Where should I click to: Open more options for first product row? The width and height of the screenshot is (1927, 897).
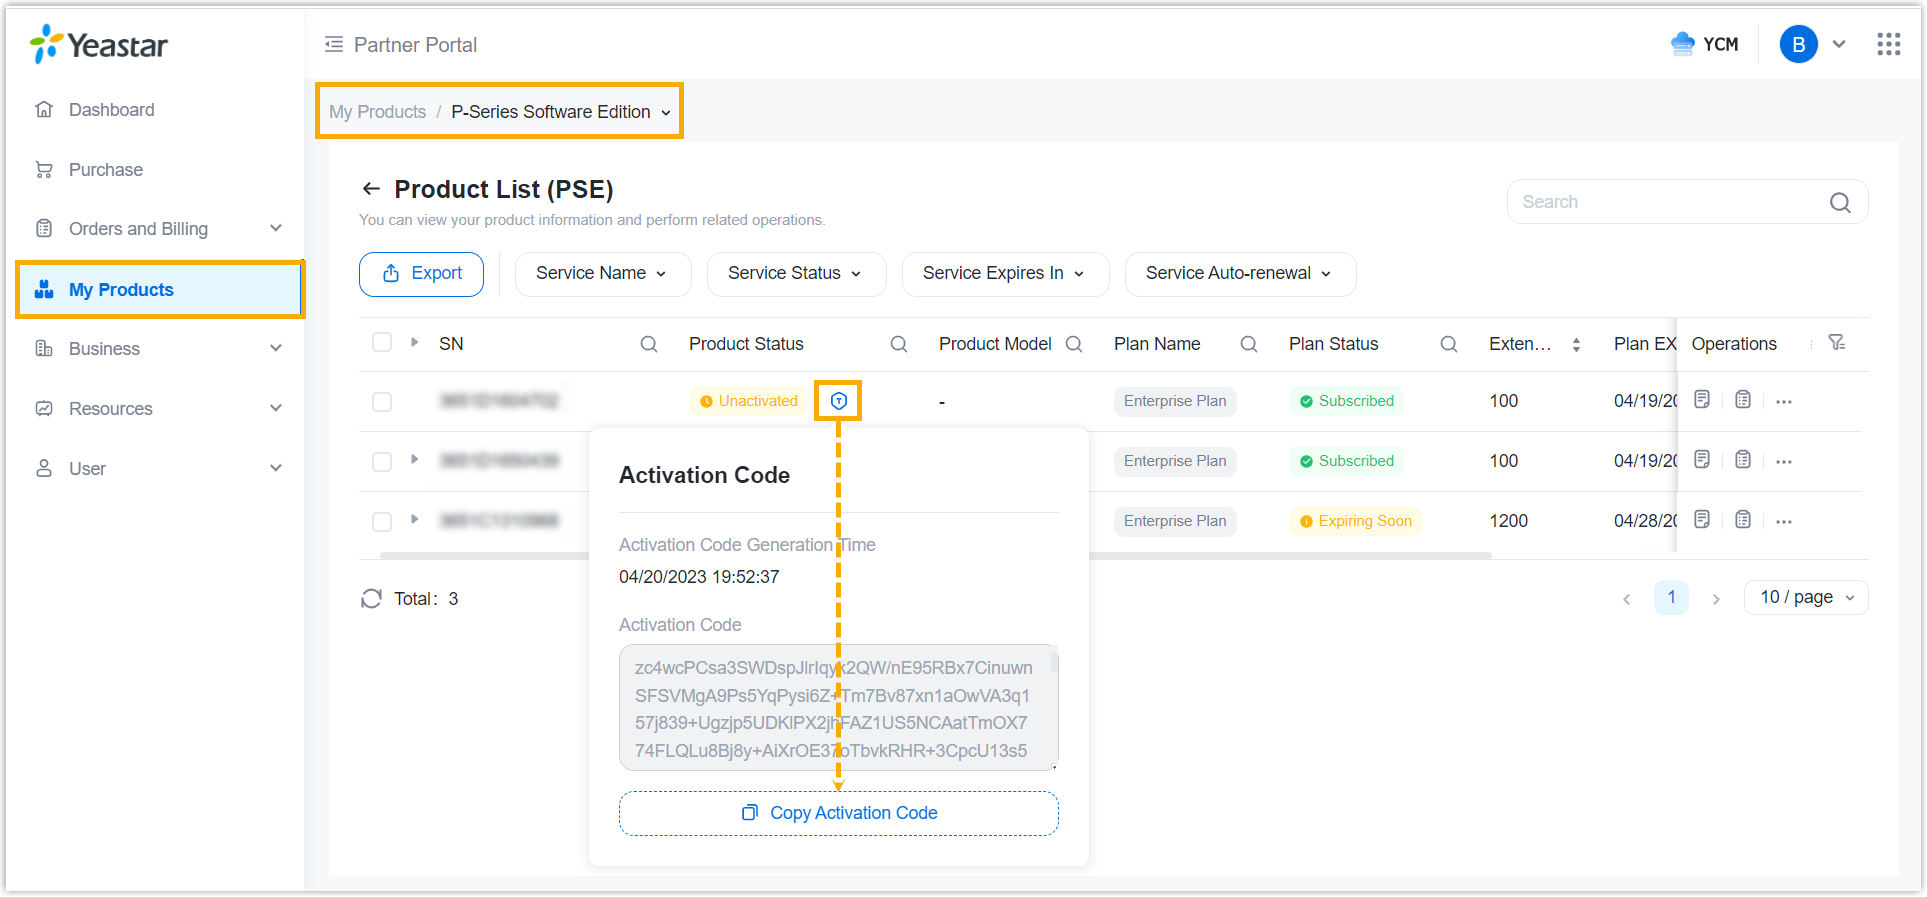point(1784,401)
